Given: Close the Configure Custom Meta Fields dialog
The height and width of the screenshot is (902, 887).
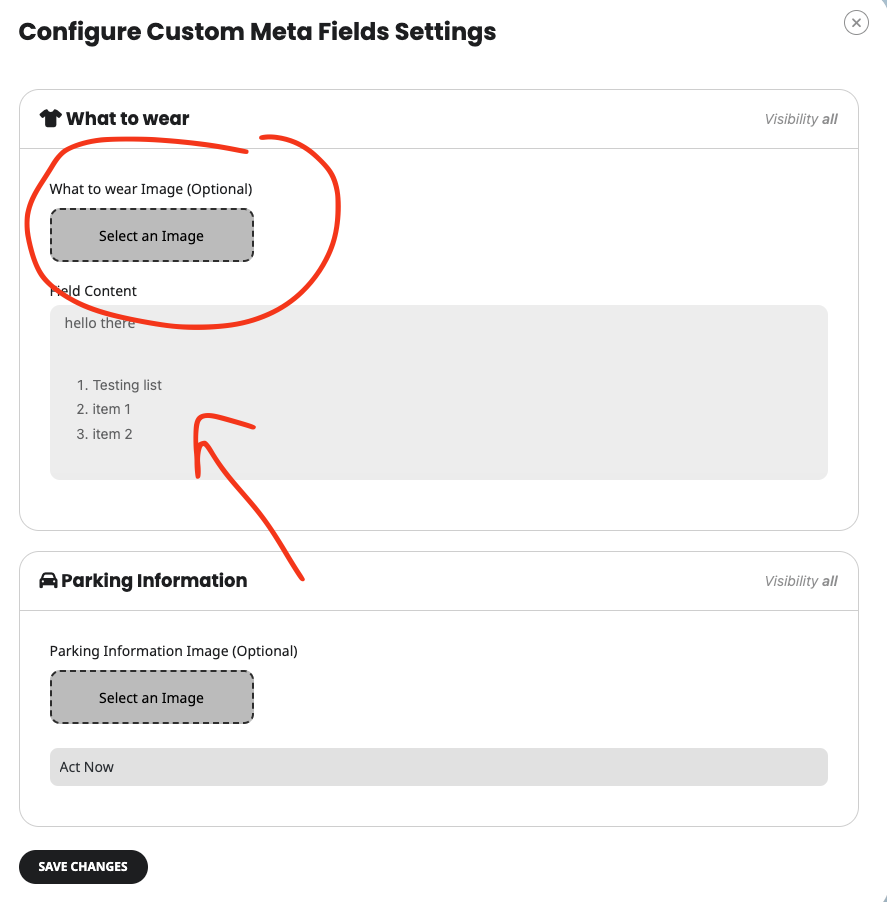Looking at the screenshot, I should [856, 22].
